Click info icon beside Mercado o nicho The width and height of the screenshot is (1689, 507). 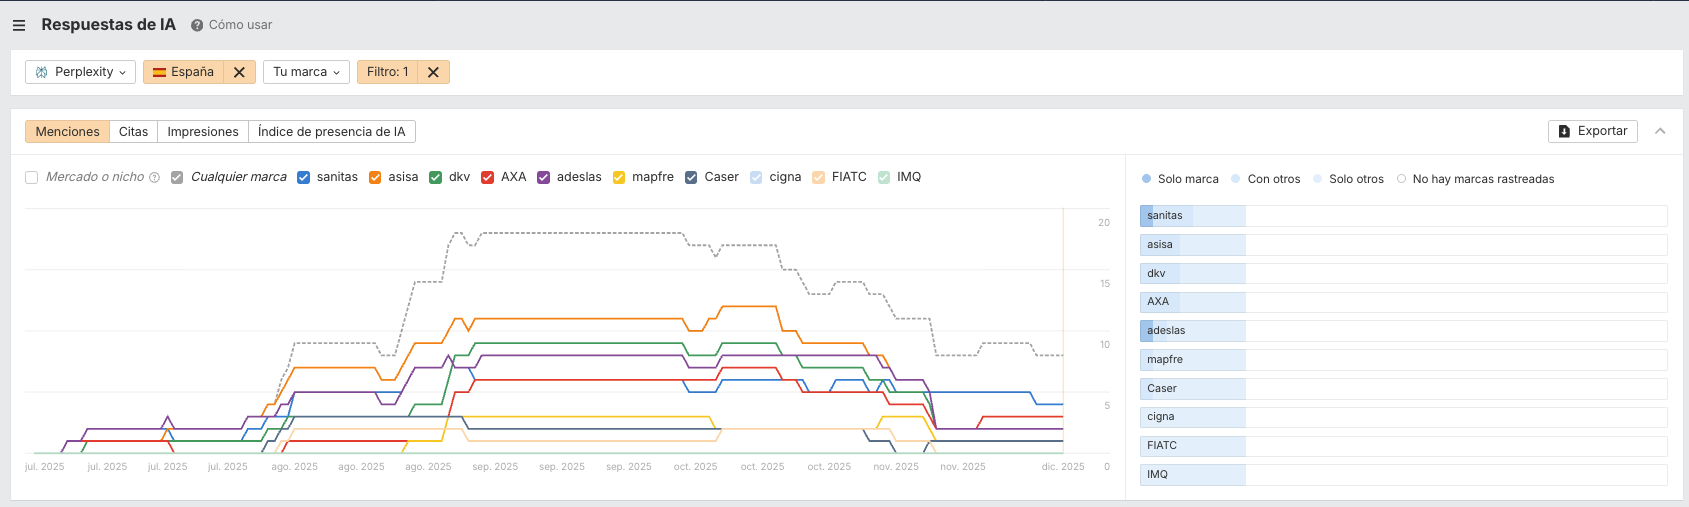(154, 178)
